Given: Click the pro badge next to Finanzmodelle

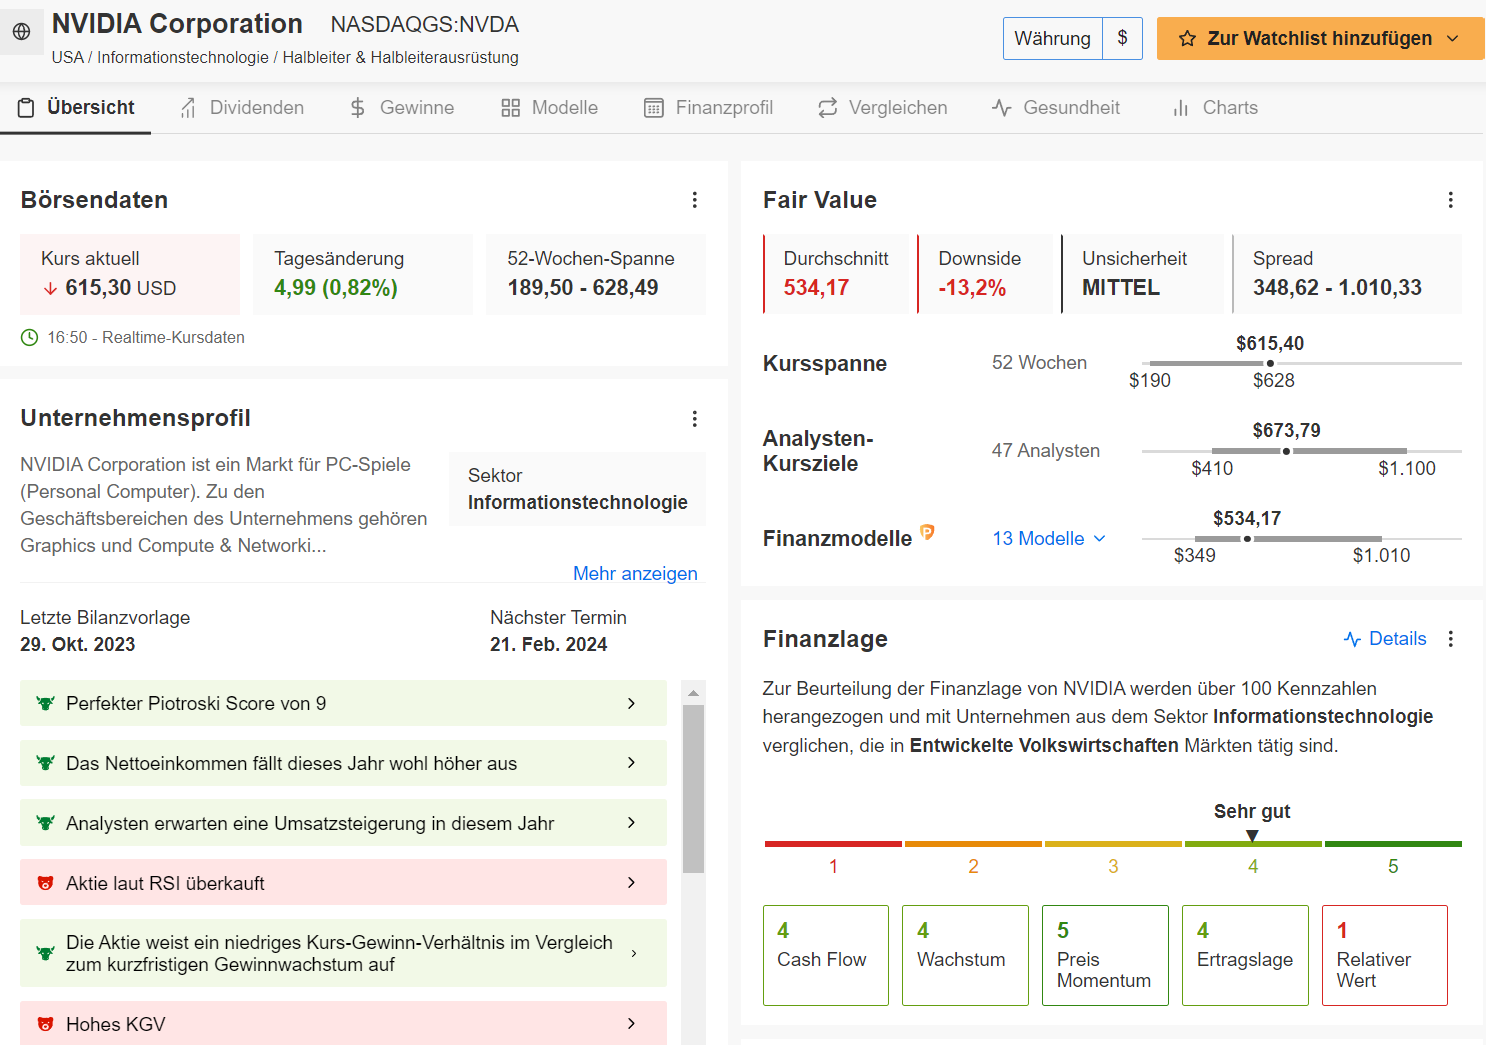Looking at the screenshot, I should pos(927,532).
